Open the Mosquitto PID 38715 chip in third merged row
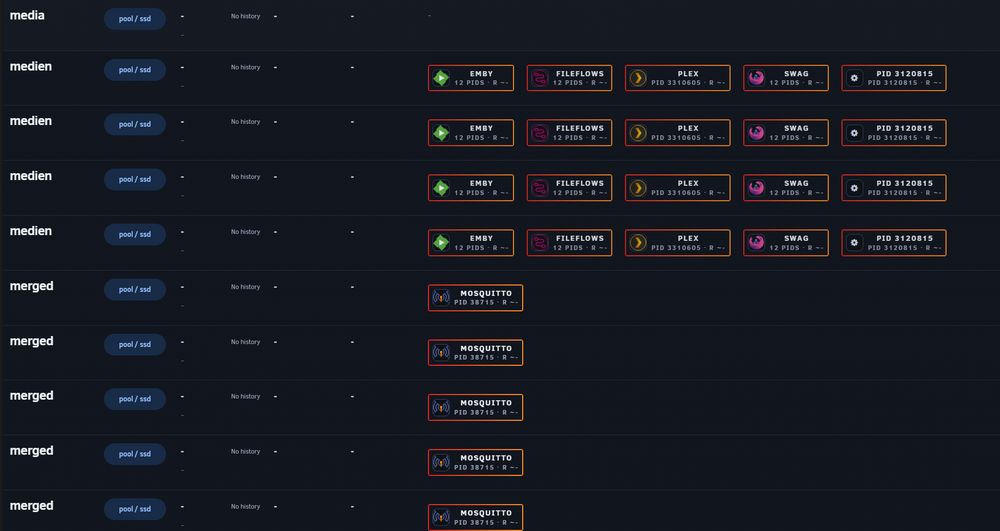The image size is (1000, 531). click(x=475, y=407)
